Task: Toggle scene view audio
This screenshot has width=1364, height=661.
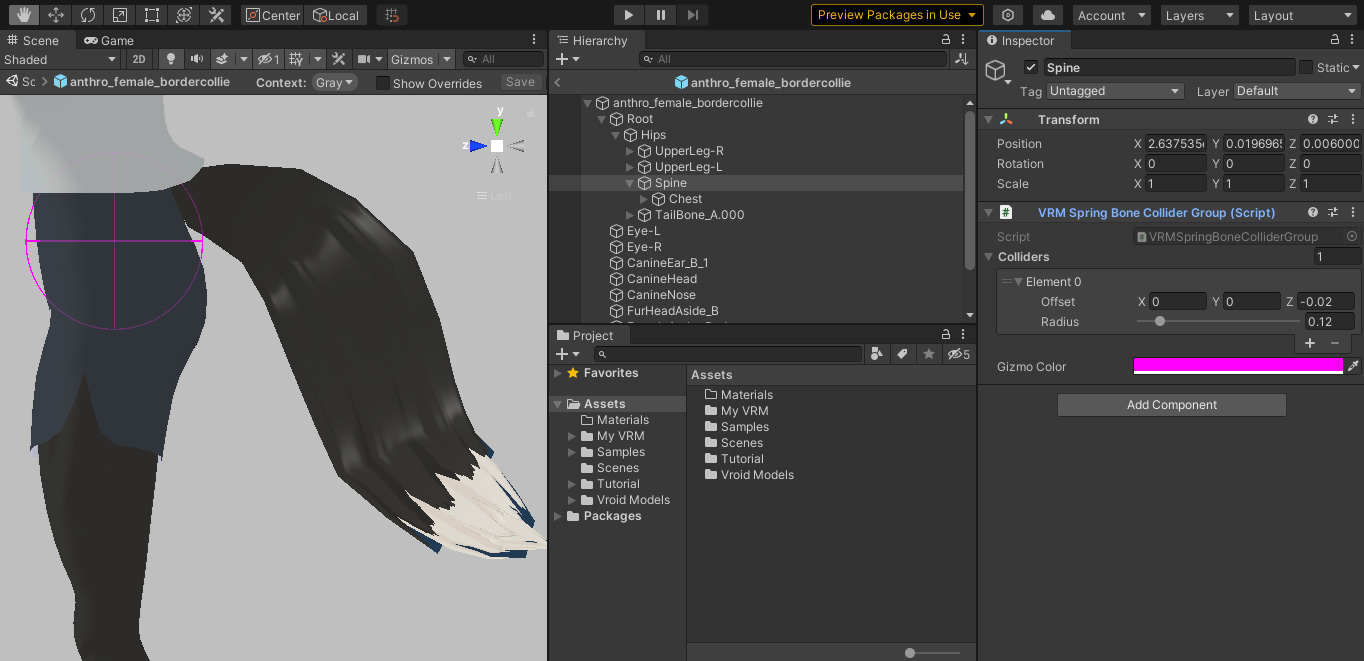Action: click(x=197, y=59)
